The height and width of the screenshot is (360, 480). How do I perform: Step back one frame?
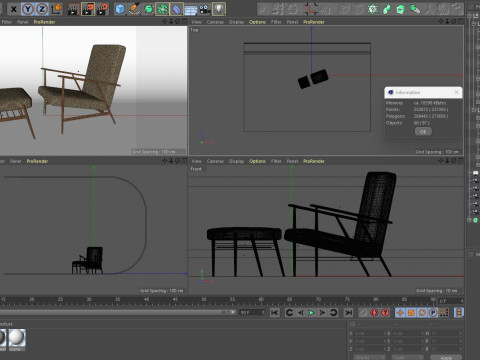[x=300, y=313]
